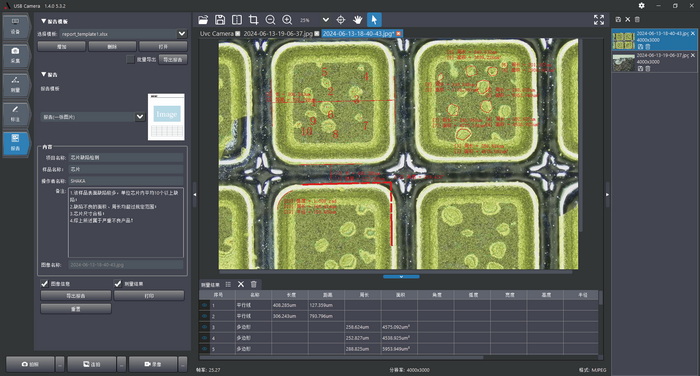Open the 设备 (Device) sidebar tab
The height and width of the screenshot is (376, 700).
16,26
